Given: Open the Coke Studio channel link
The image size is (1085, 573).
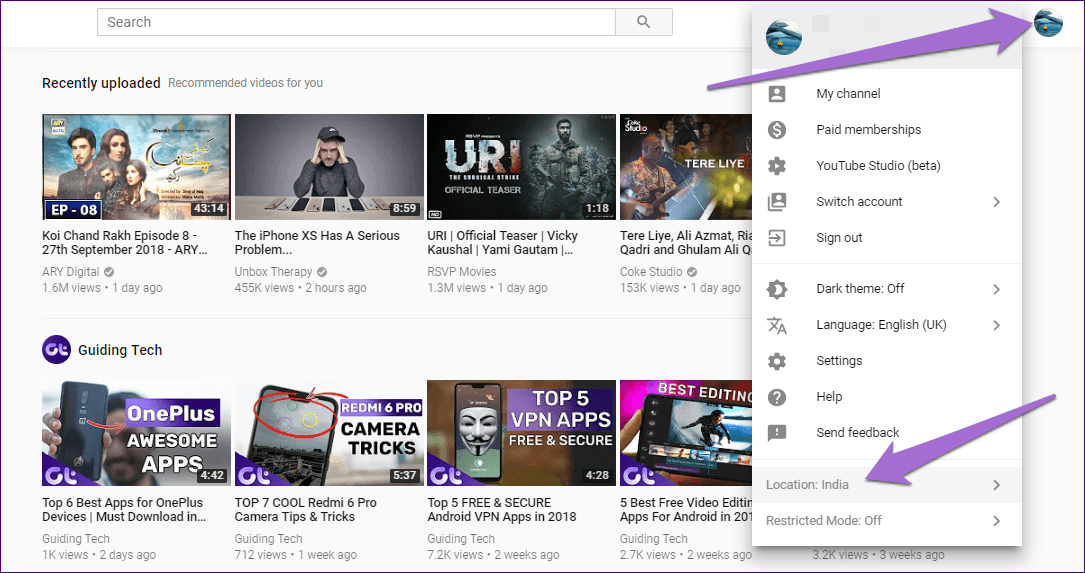Looking at the screenshot, I should pyautogui.click(x=651, y=272).
